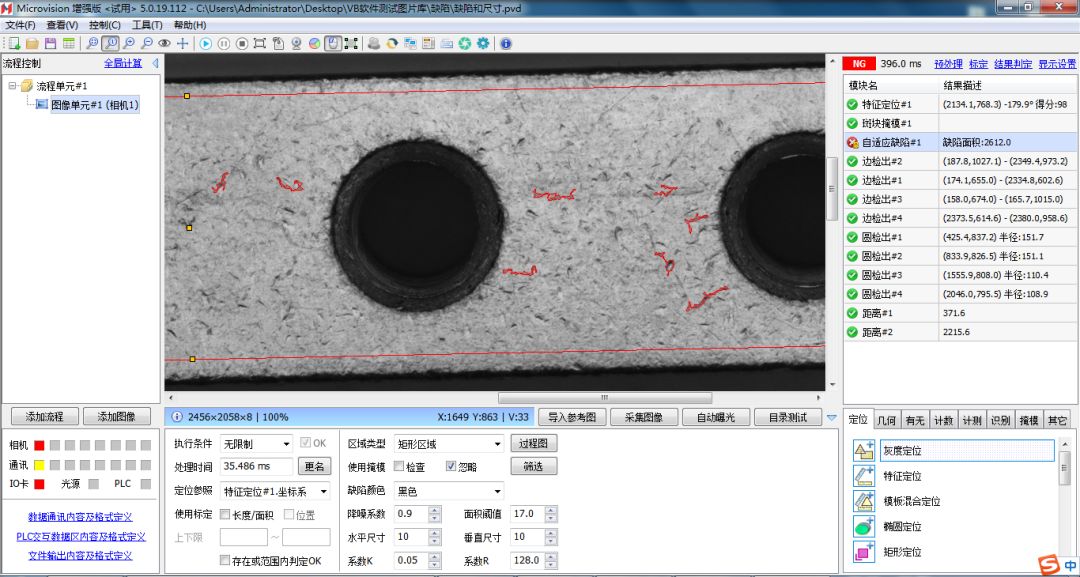
Task: Click the green 椭圆定位 tool icon
Action: click(x=864, y=527)
